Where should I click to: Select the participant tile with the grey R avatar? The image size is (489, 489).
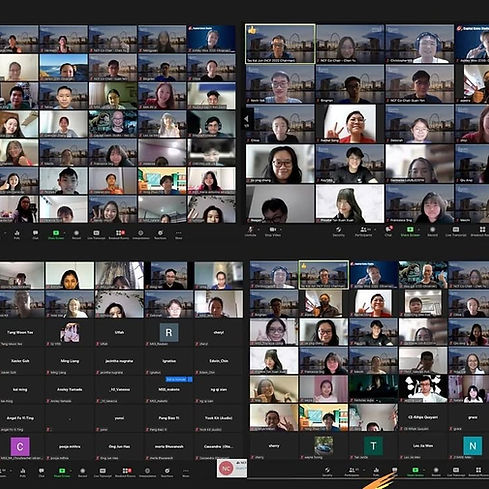pos(169,333)
